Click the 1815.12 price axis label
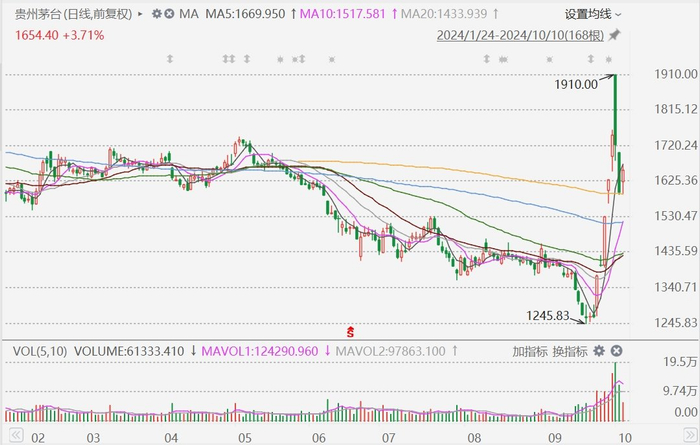The width and height of the screenshot is (700, 445). point(675,109)
